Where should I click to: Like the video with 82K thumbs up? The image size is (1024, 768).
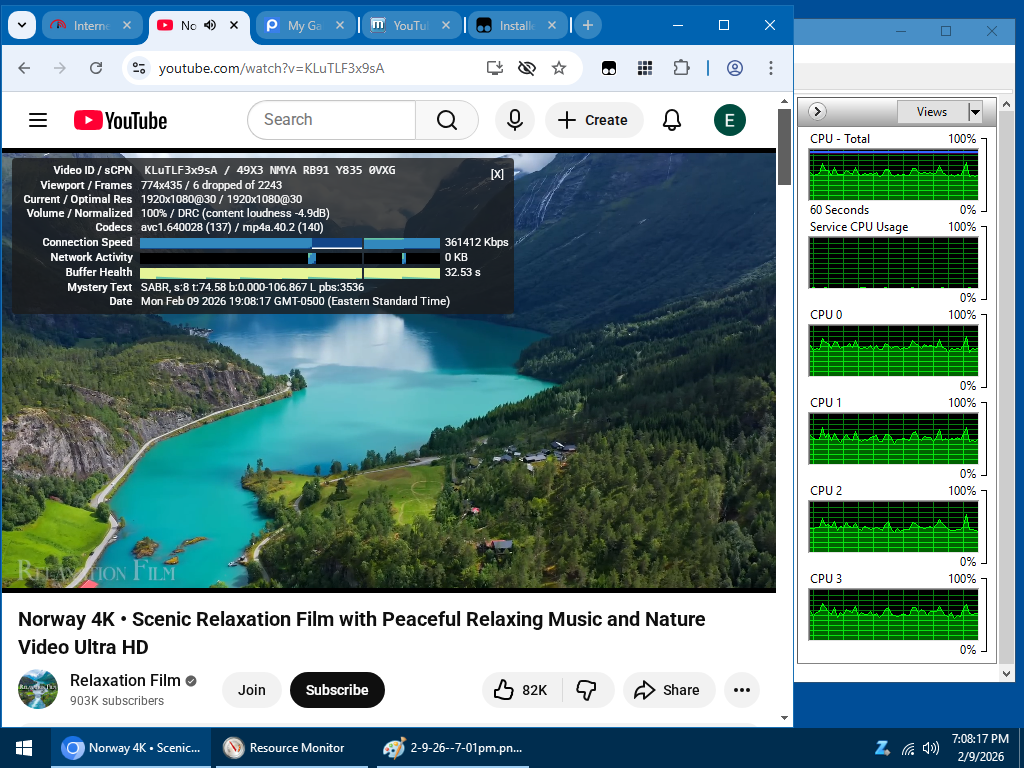(522, 690)
